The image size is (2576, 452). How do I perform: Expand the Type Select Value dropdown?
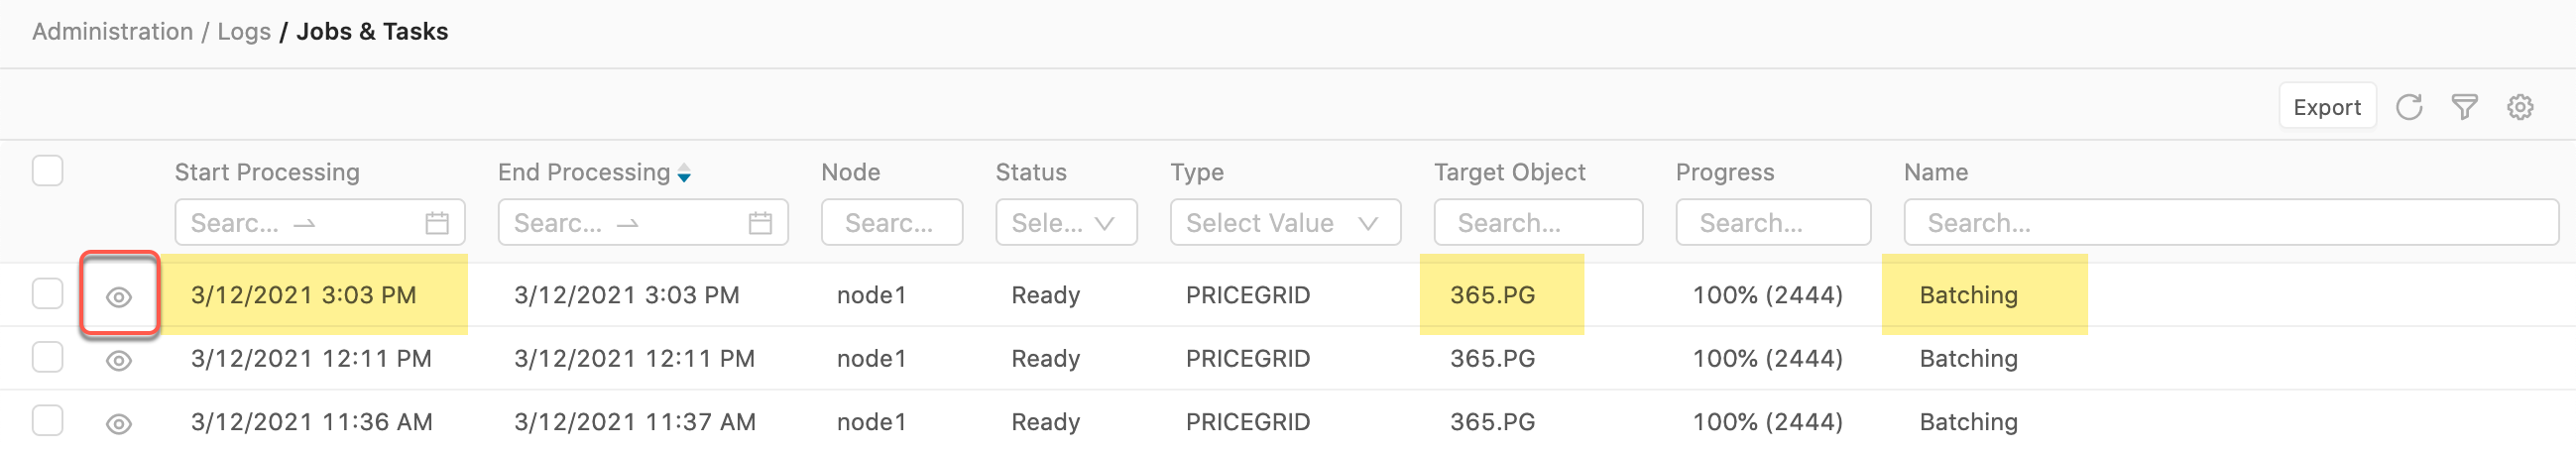point(1285,223)
